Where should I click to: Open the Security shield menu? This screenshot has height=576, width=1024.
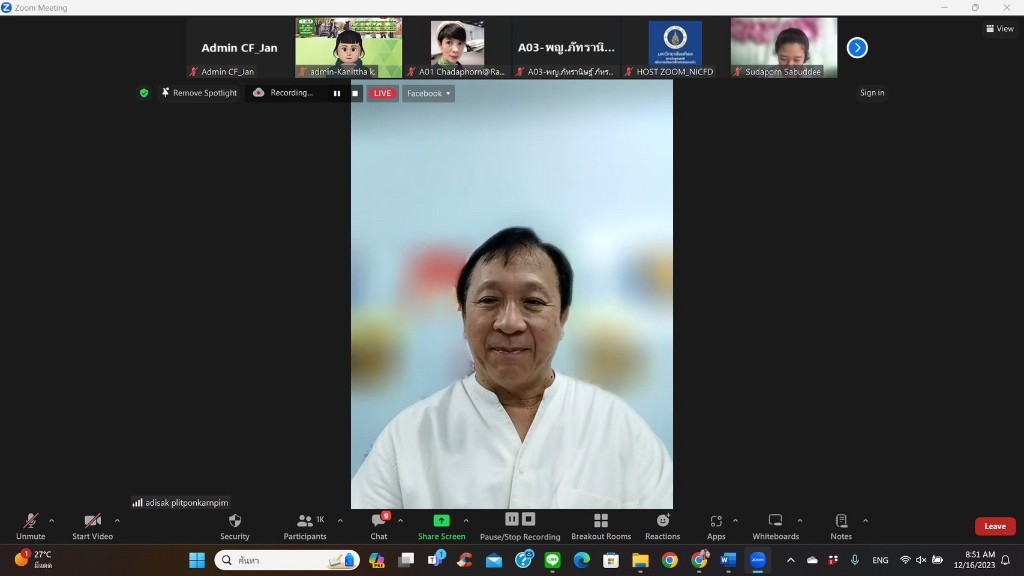[x=235, y=526]
